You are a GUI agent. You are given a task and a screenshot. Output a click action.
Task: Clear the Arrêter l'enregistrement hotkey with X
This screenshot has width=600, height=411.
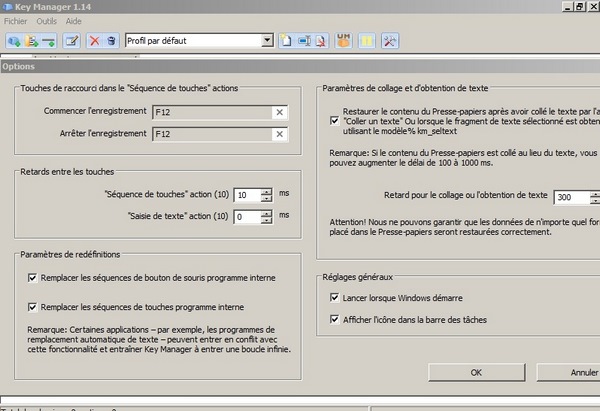(x=280, y=134)
